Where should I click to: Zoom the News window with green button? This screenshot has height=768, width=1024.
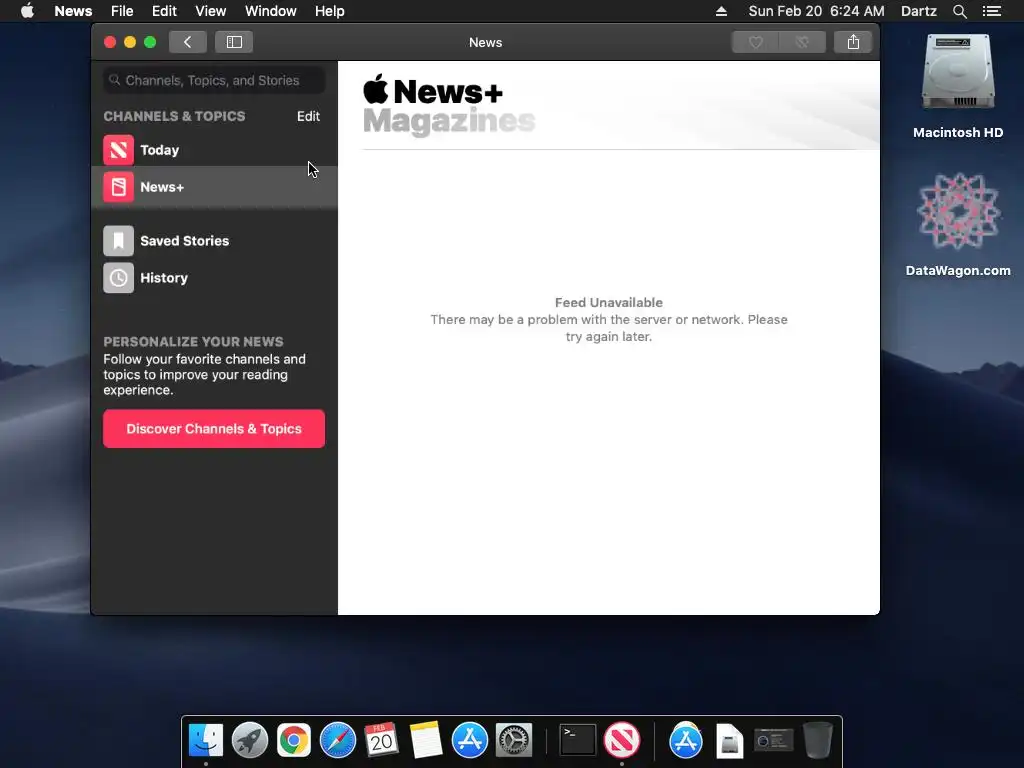click(150, 42)
